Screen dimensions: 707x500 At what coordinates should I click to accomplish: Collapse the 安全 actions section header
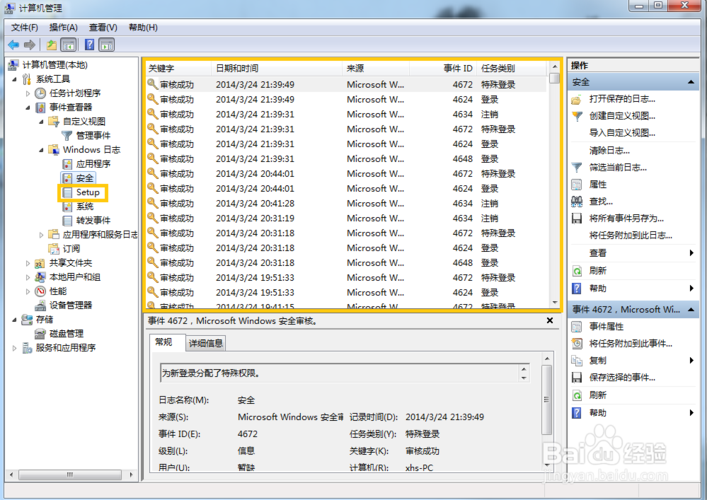[633, 82]
